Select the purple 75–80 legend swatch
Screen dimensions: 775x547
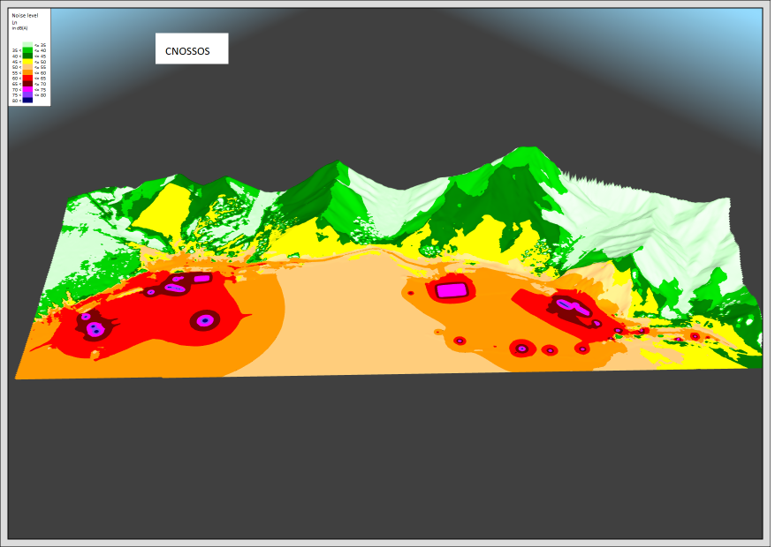(27, 94)
